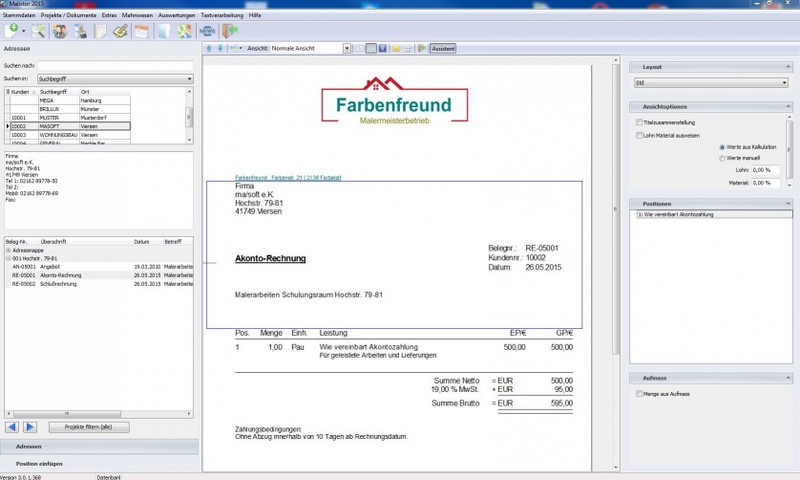The image size is (800, 480).
Task: Open the Layout 'Std' dropdown
Action: click(x=711, y=83)
